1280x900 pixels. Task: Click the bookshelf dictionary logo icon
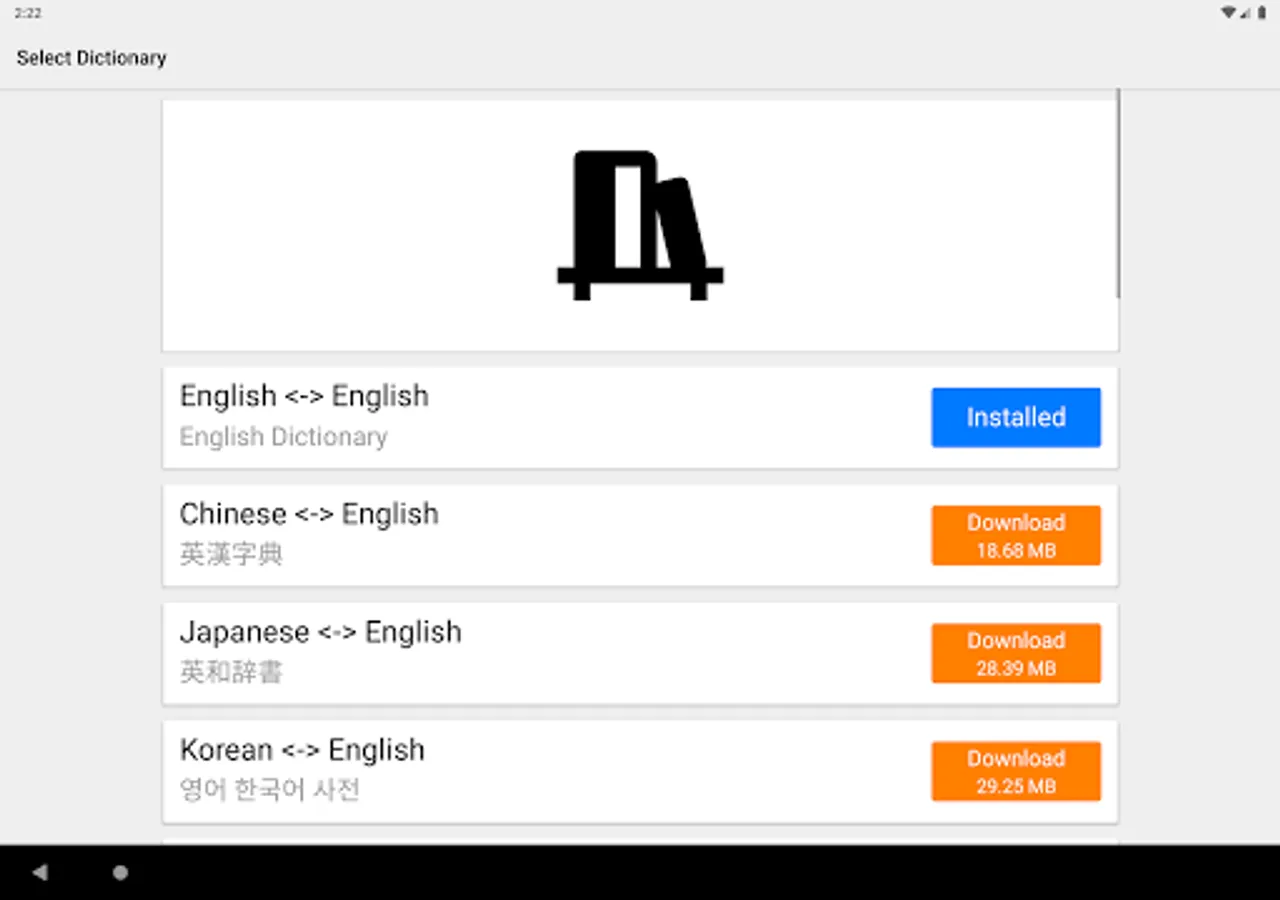640,225
